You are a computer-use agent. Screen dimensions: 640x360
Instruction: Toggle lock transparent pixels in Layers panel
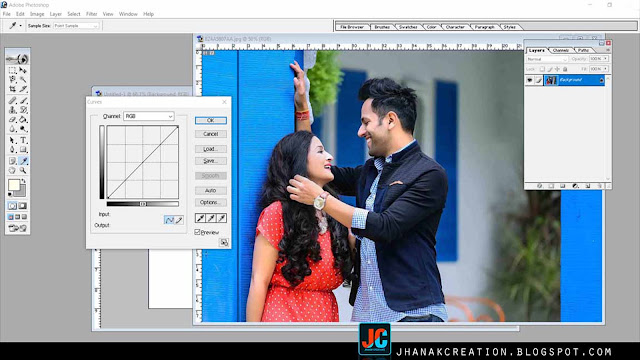[x=542, y=69]
